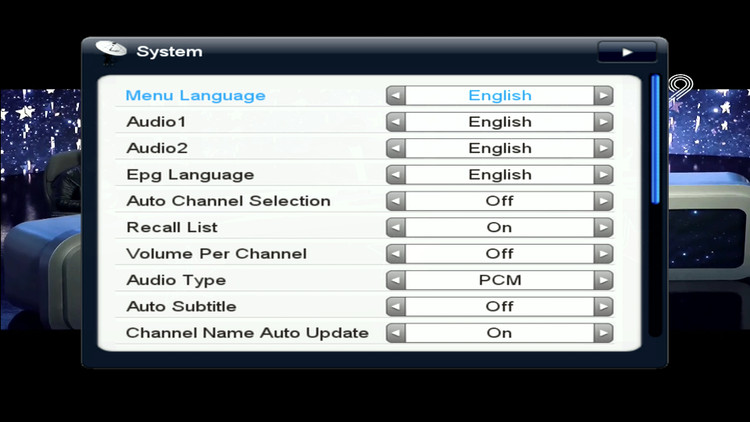Click right arrow for Channel Name Auto Update

603,333
